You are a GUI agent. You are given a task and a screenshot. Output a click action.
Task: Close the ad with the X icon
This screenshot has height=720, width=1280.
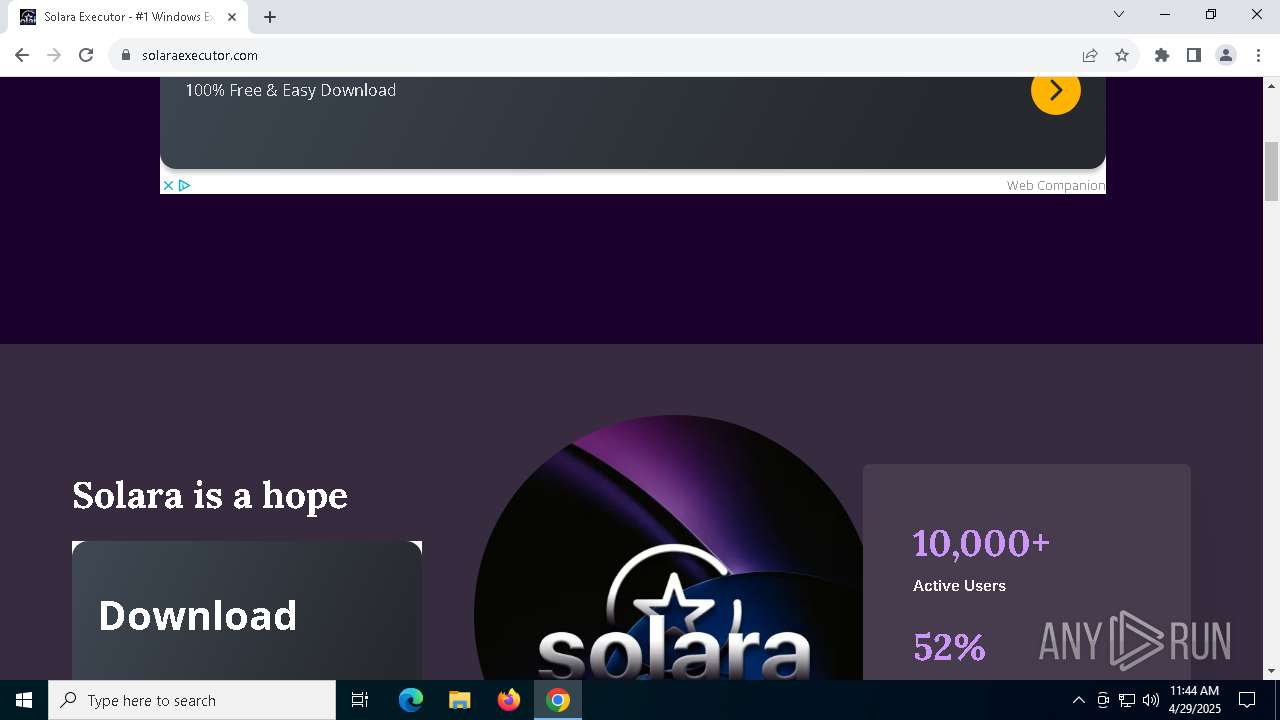(168, 185)
